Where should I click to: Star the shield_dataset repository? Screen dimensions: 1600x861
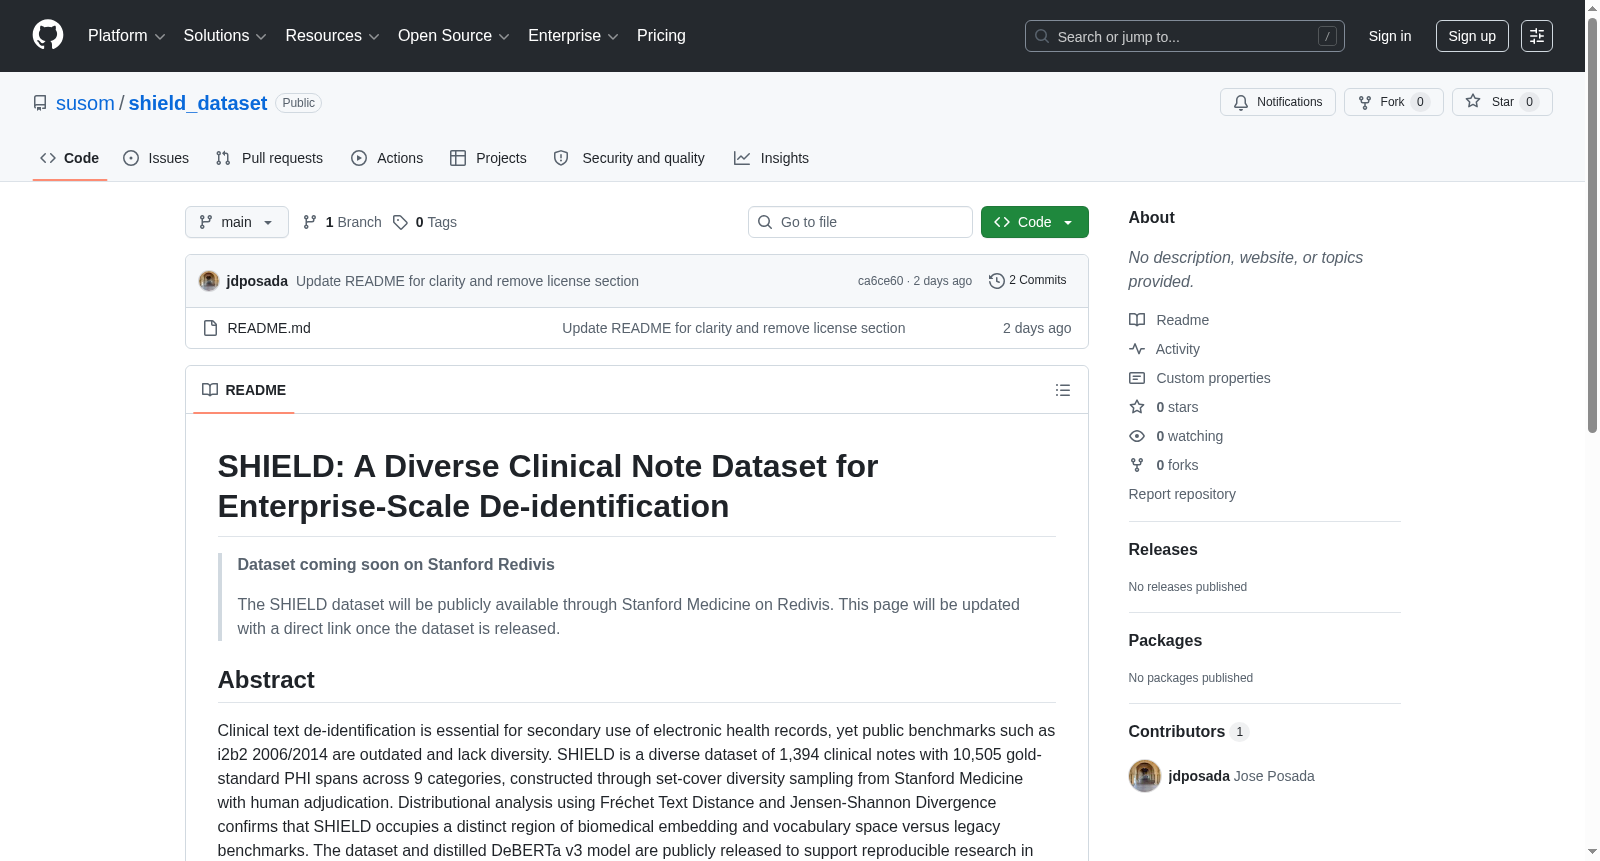point(1501,102)
